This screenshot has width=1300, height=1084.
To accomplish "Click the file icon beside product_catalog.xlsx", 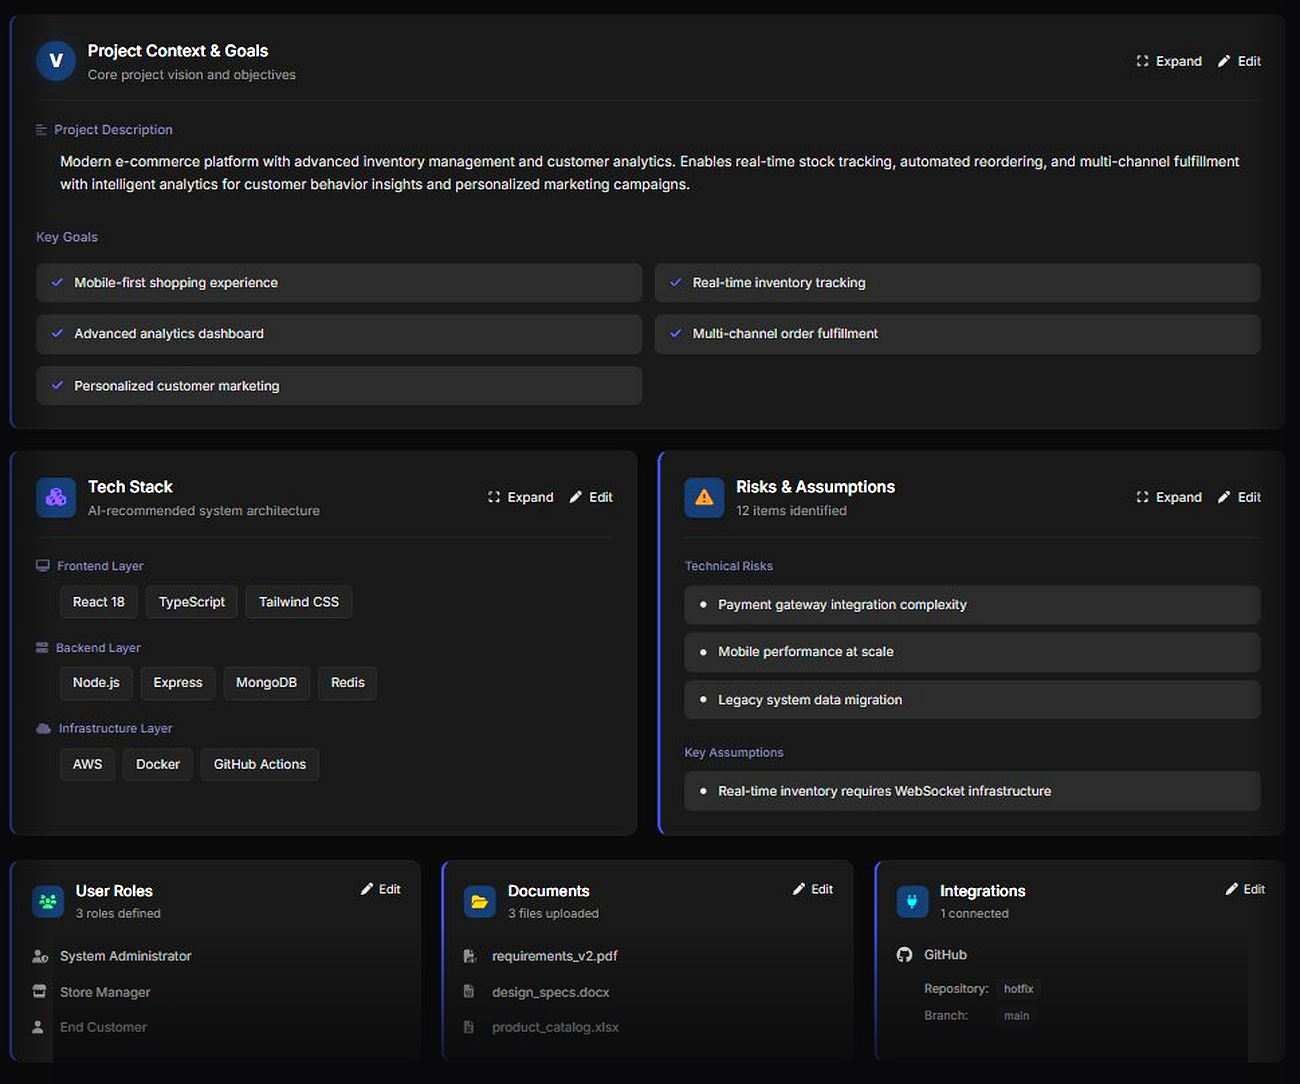I will [468, 1027].
